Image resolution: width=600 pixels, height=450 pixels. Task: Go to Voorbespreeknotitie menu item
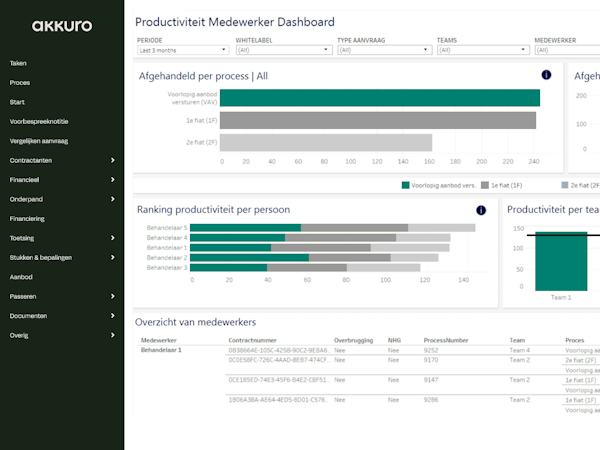click(39, 121)
